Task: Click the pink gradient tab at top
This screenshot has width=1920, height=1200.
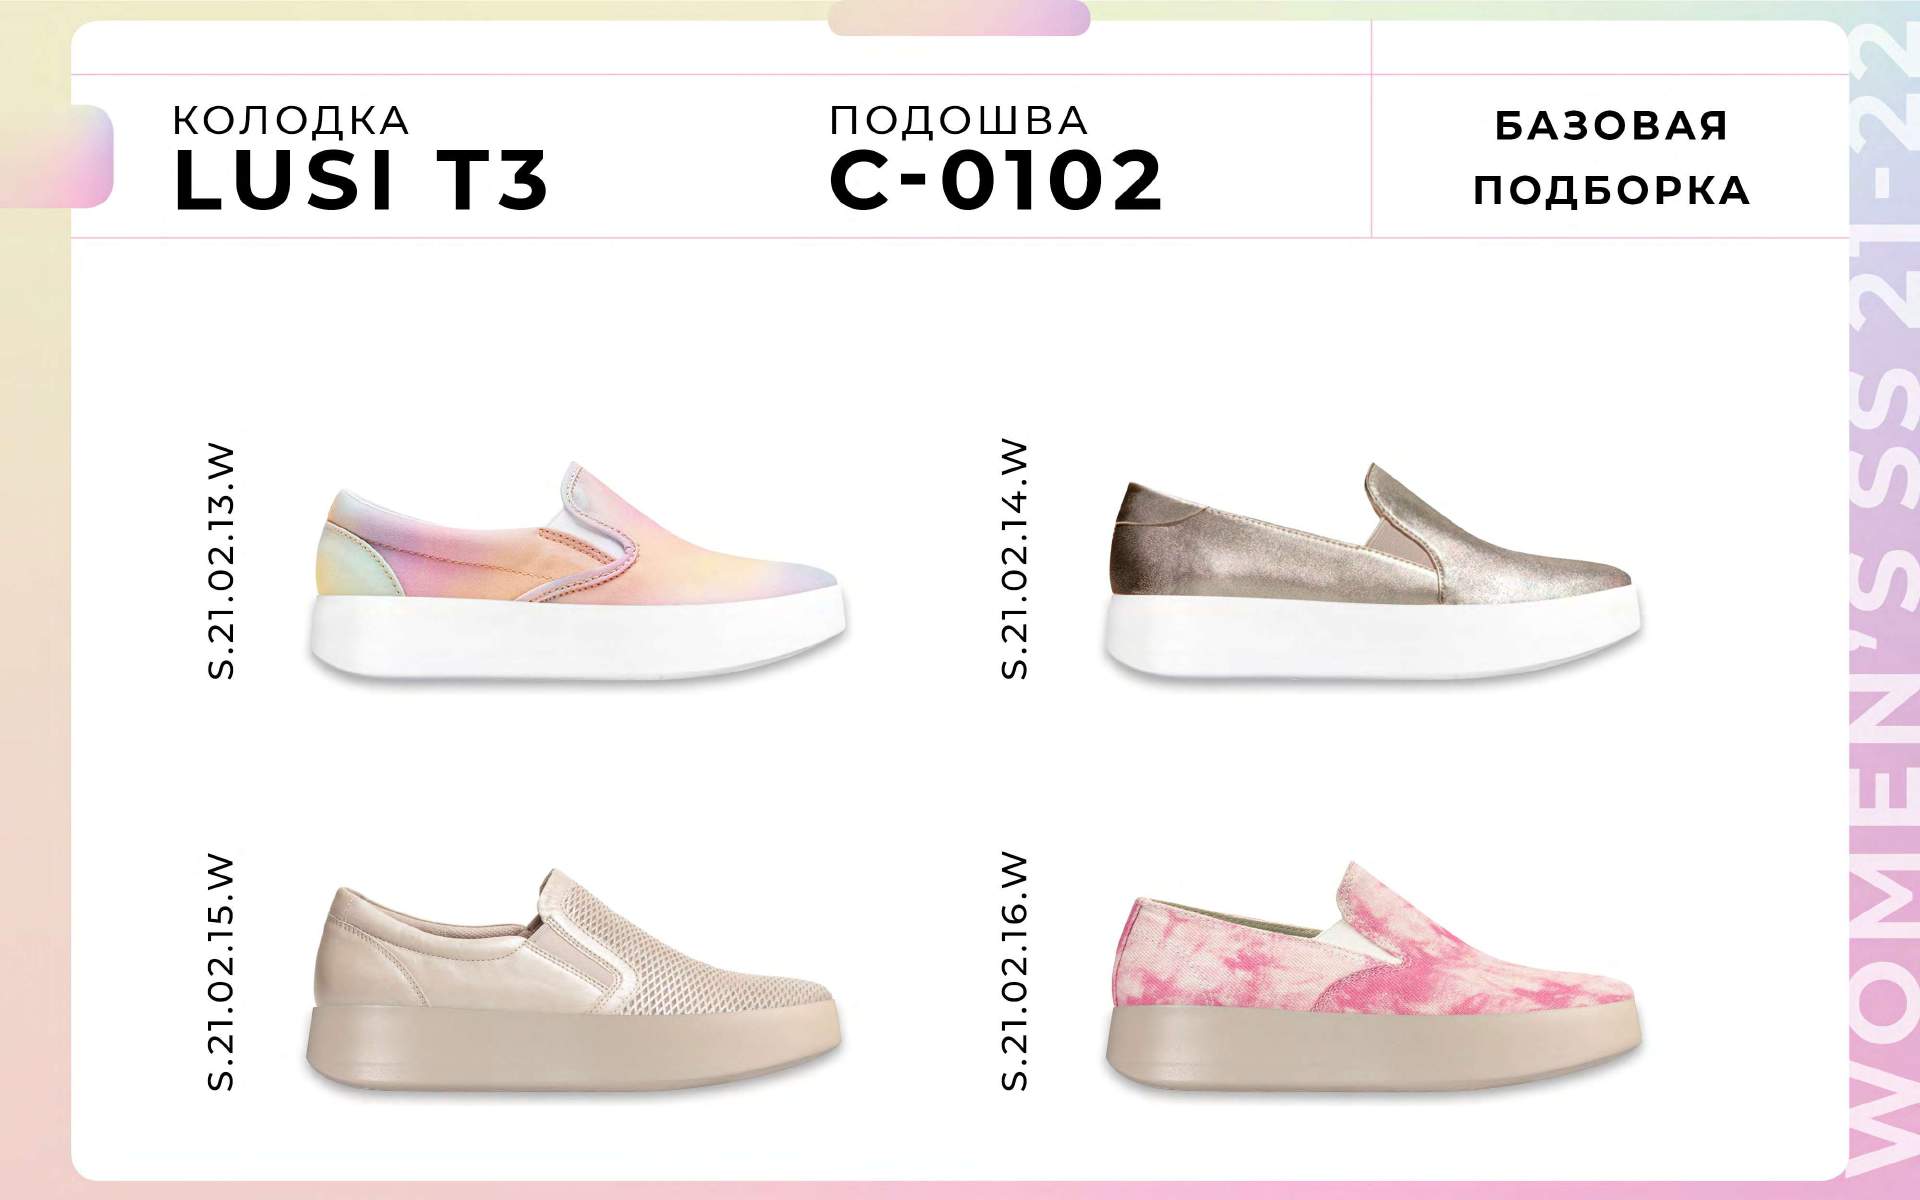Action: (x=959, y=18)
